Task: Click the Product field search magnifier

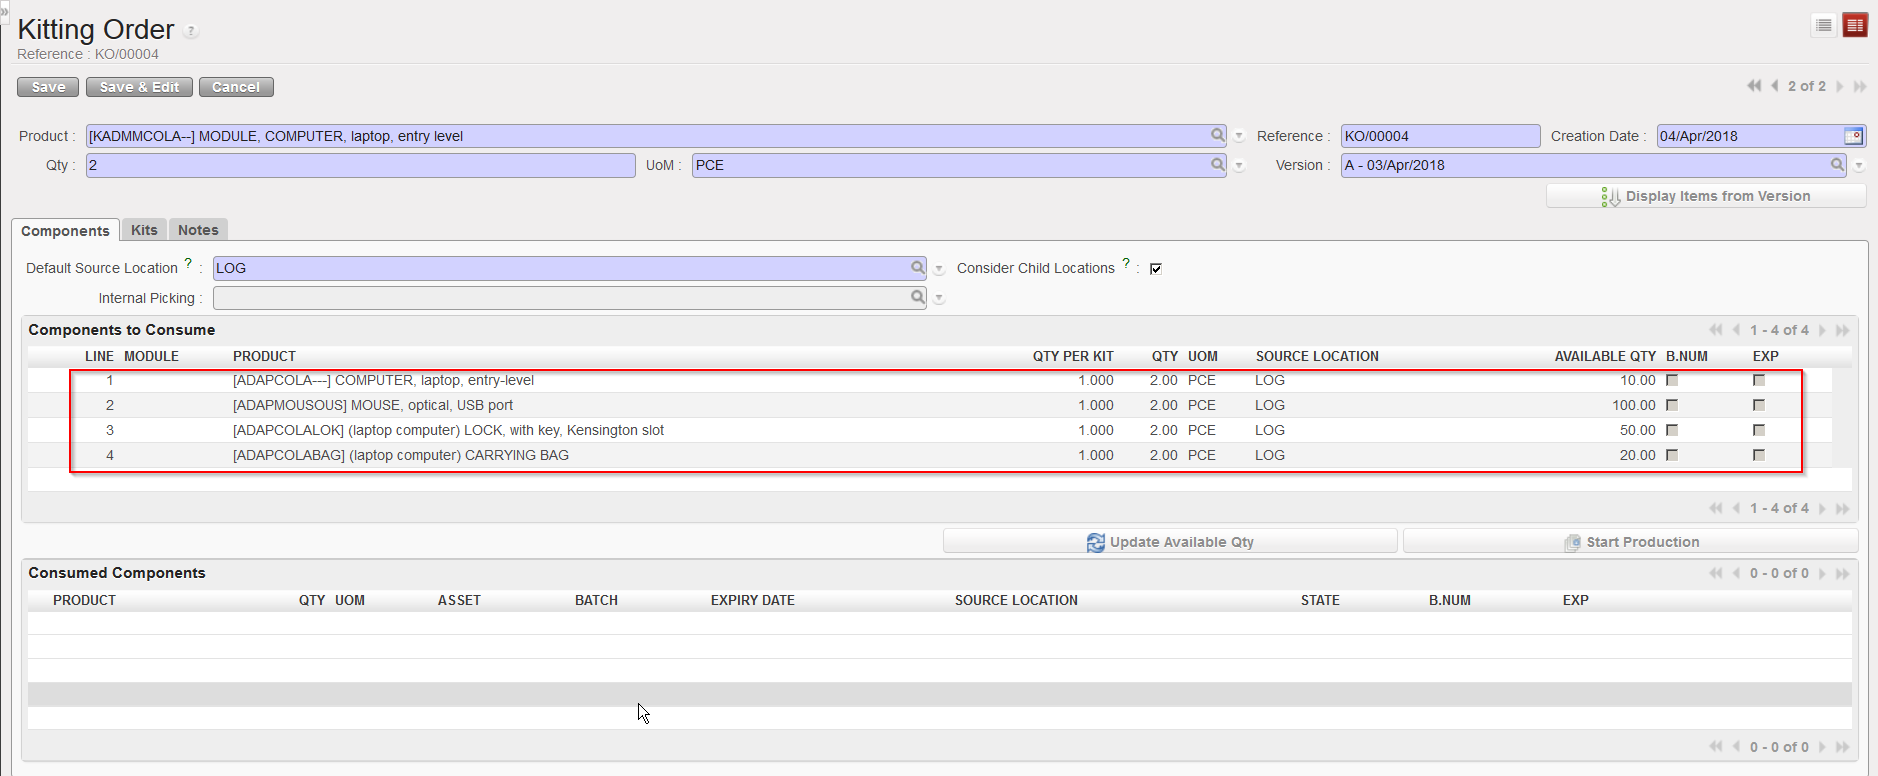Action: point(1217,135)
